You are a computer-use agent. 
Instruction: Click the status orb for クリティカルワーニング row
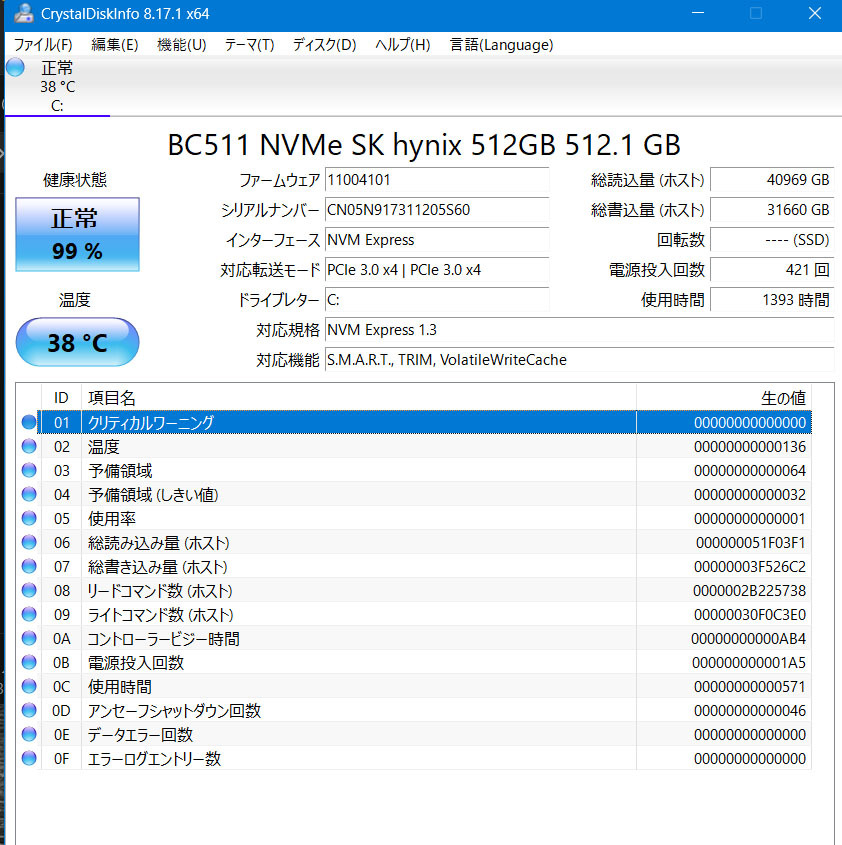point(28,423)
